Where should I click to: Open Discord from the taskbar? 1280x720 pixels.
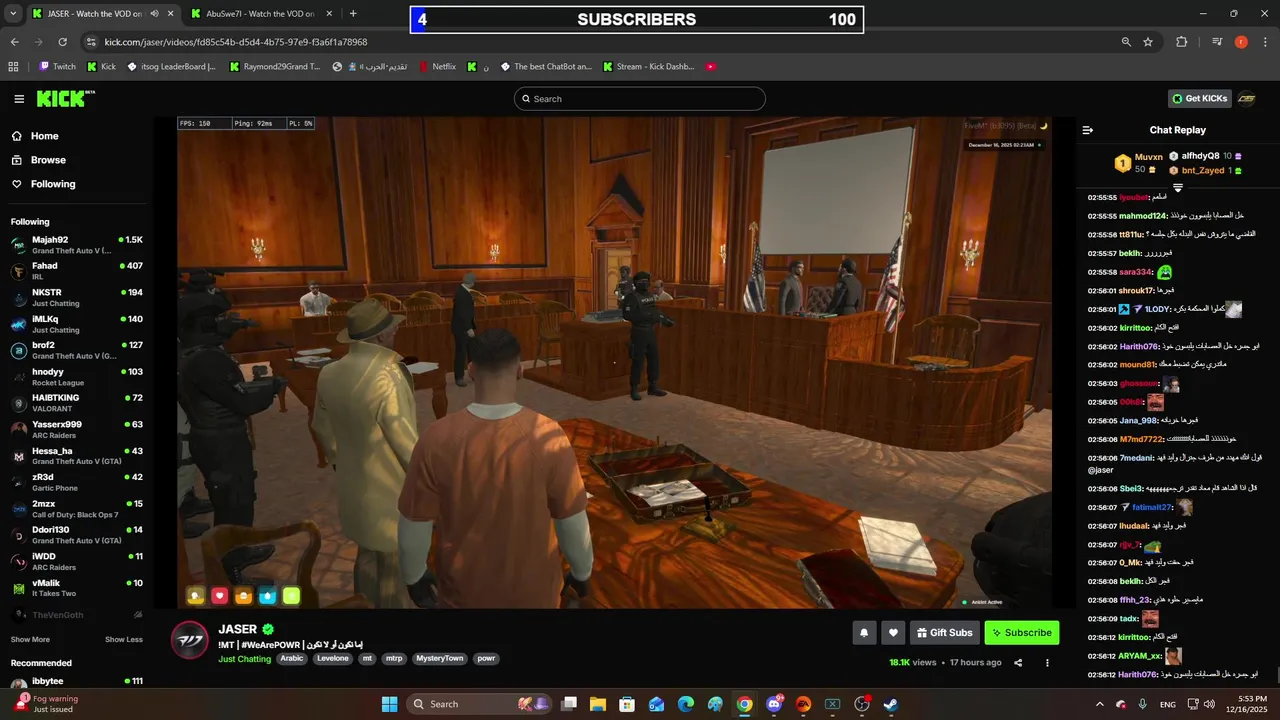774,704
